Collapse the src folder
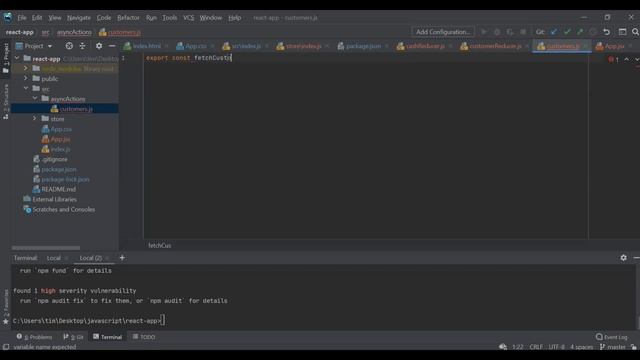 point(26,88)
